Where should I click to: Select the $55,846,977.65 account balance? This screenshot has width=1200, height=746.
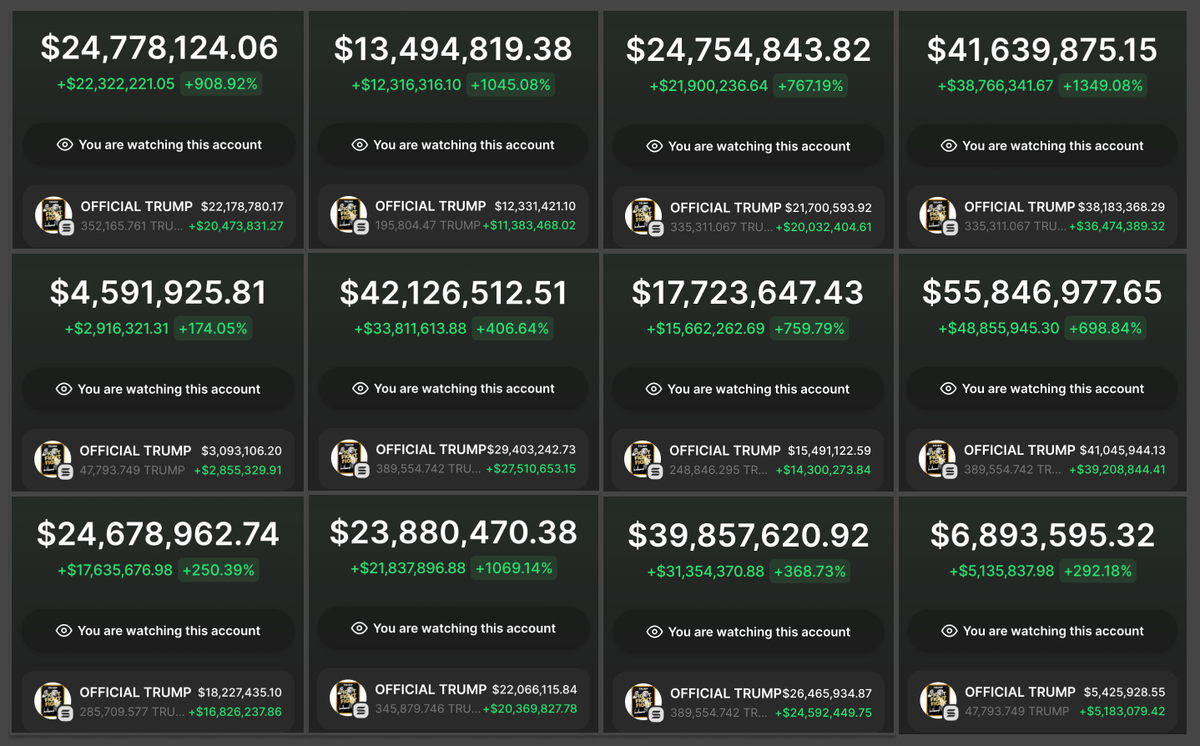1042,292
